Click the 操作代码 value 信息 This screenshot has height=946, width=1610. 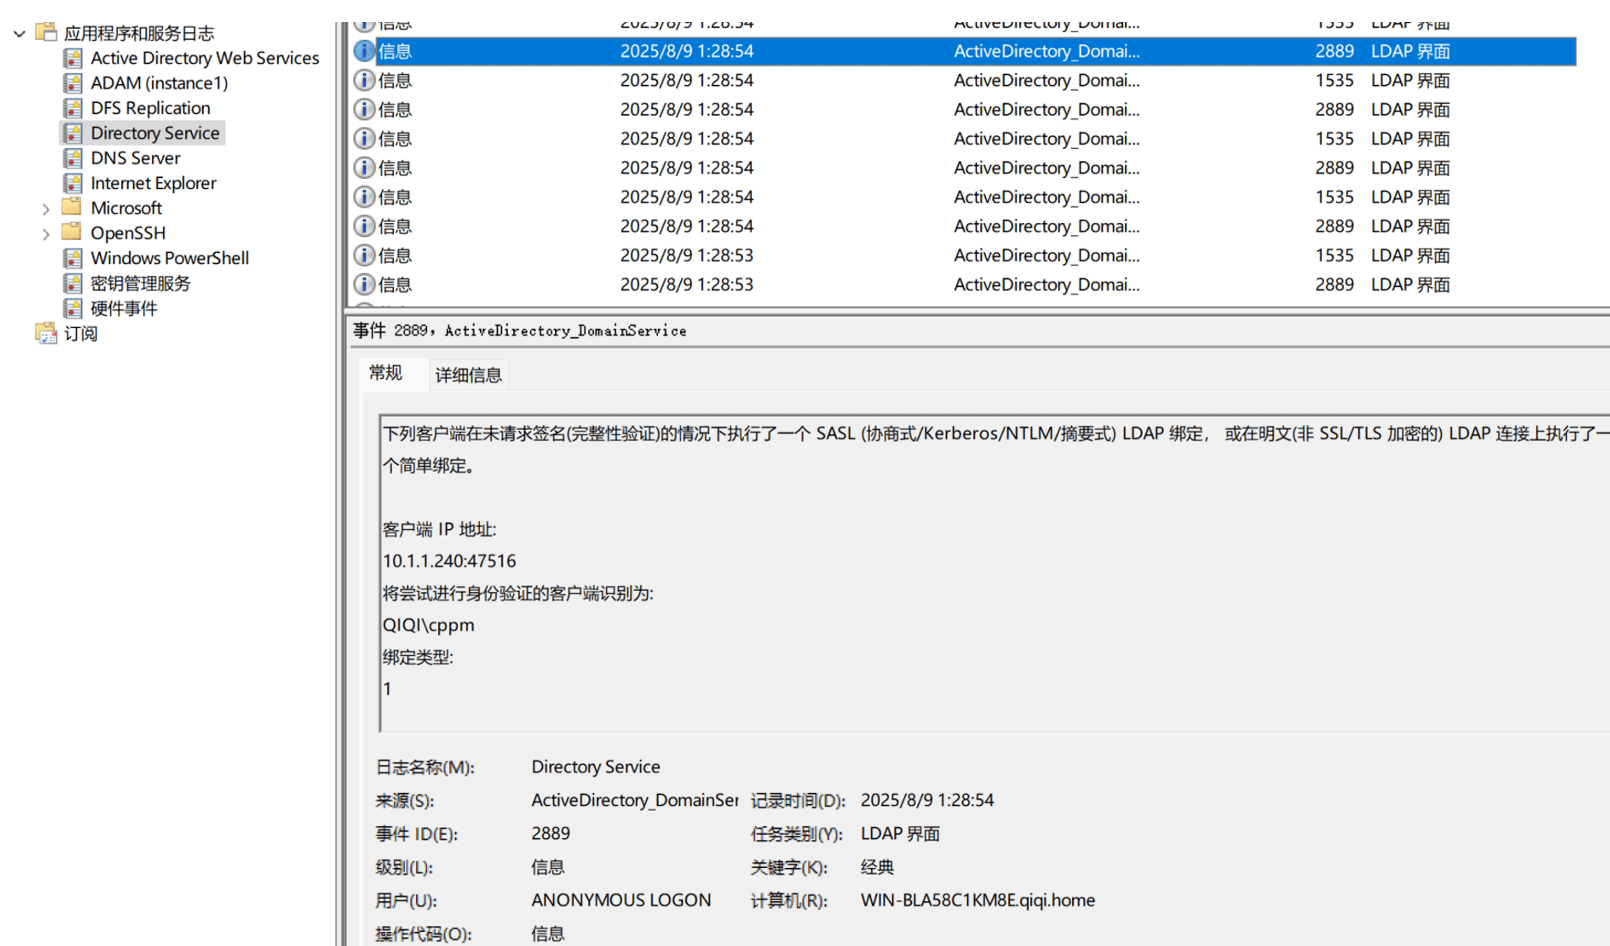[548, 933]
